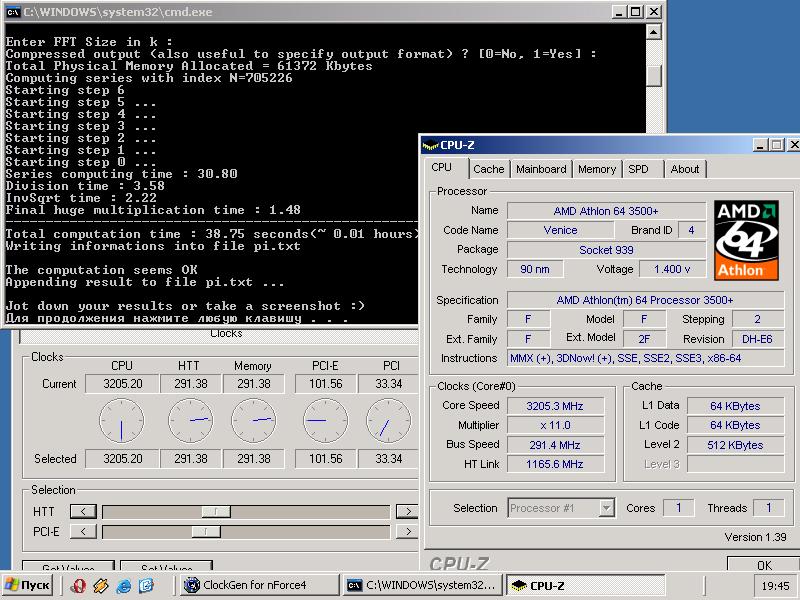The width and height of the screenshot is (800, 600).
Task: Click the AMD Athlon 64 logo
Action: coord(746,240)
